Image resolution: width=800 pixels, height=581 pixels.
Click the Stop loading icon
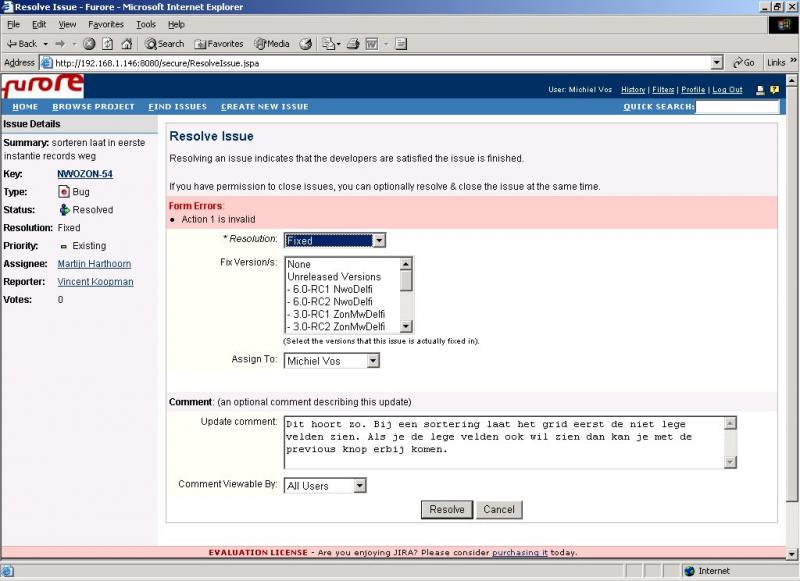tap(89, 44)
